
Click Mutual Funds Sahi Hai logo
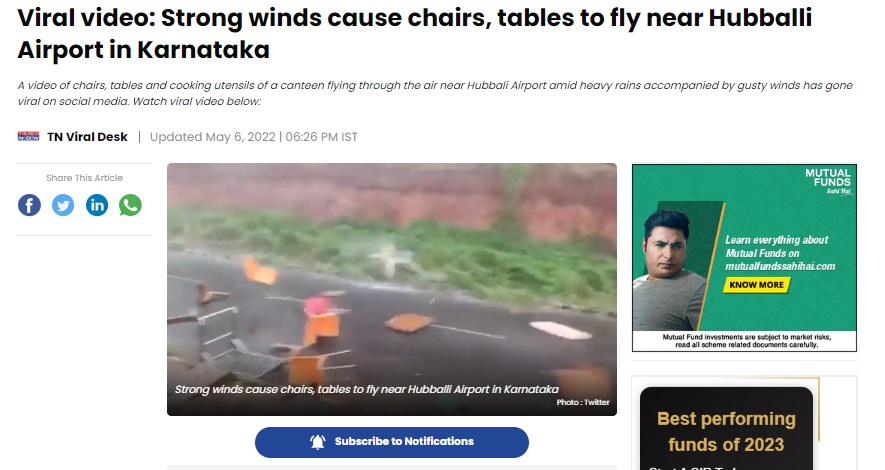point(829,181)
